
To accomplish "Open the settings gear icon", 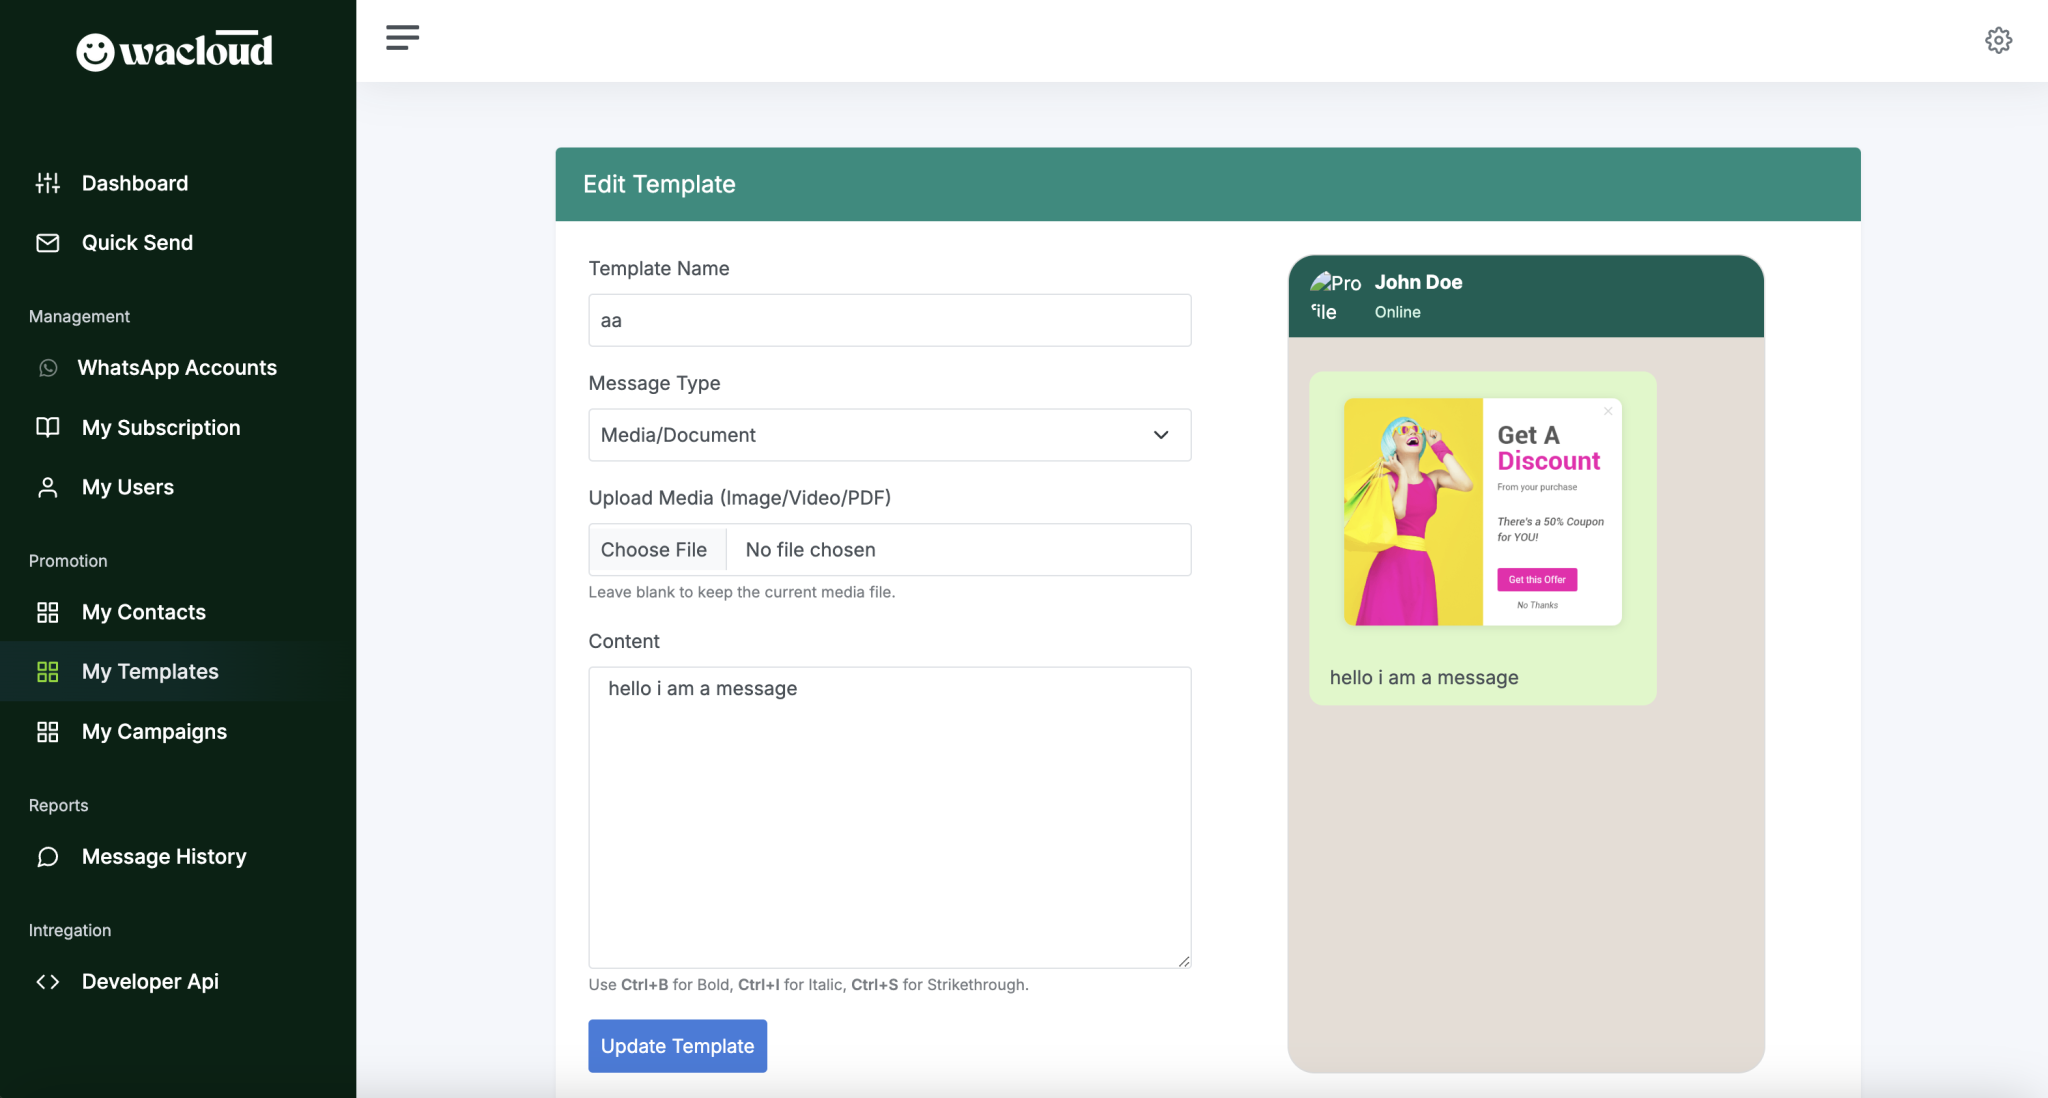I will [1998, 40].
